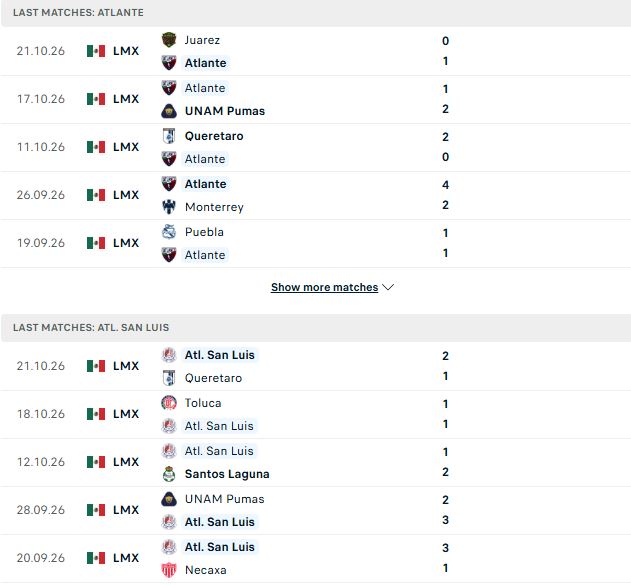Select the Last Matches: Atlante header
This screenshot has height=585, width=631.
coord(316,13)
